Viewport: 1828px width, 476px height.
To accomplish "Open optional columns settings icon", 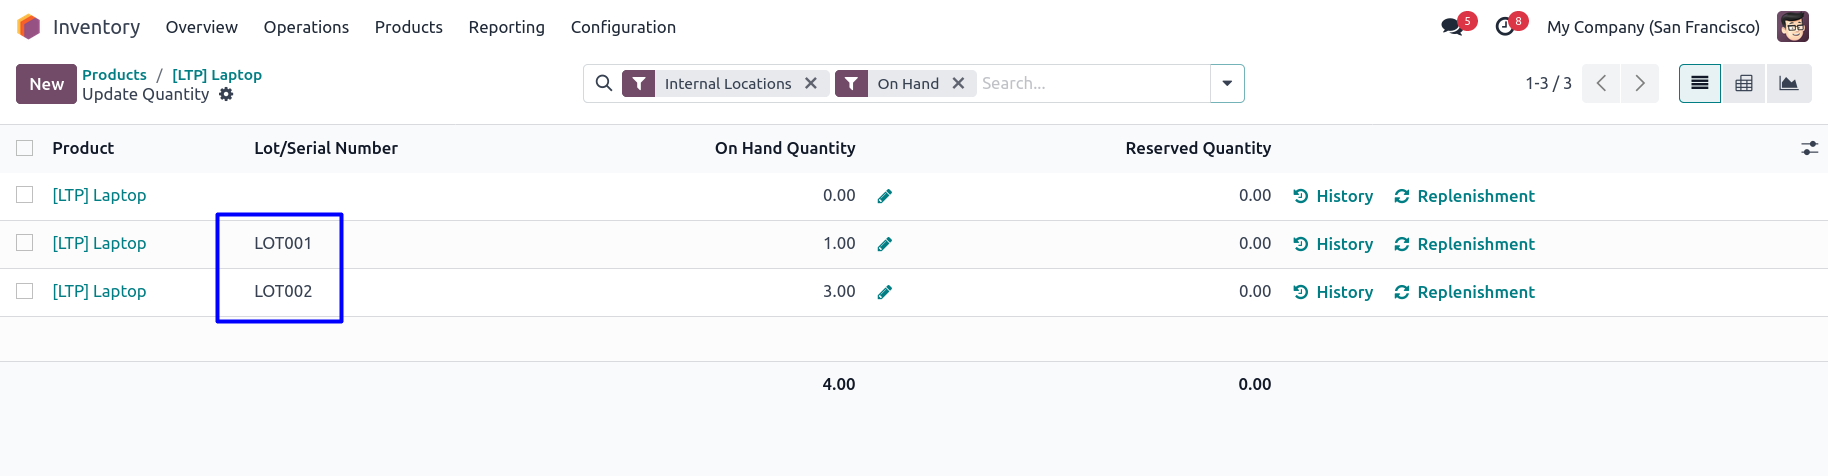I will pyautogui.click(x=1809, y=148).
